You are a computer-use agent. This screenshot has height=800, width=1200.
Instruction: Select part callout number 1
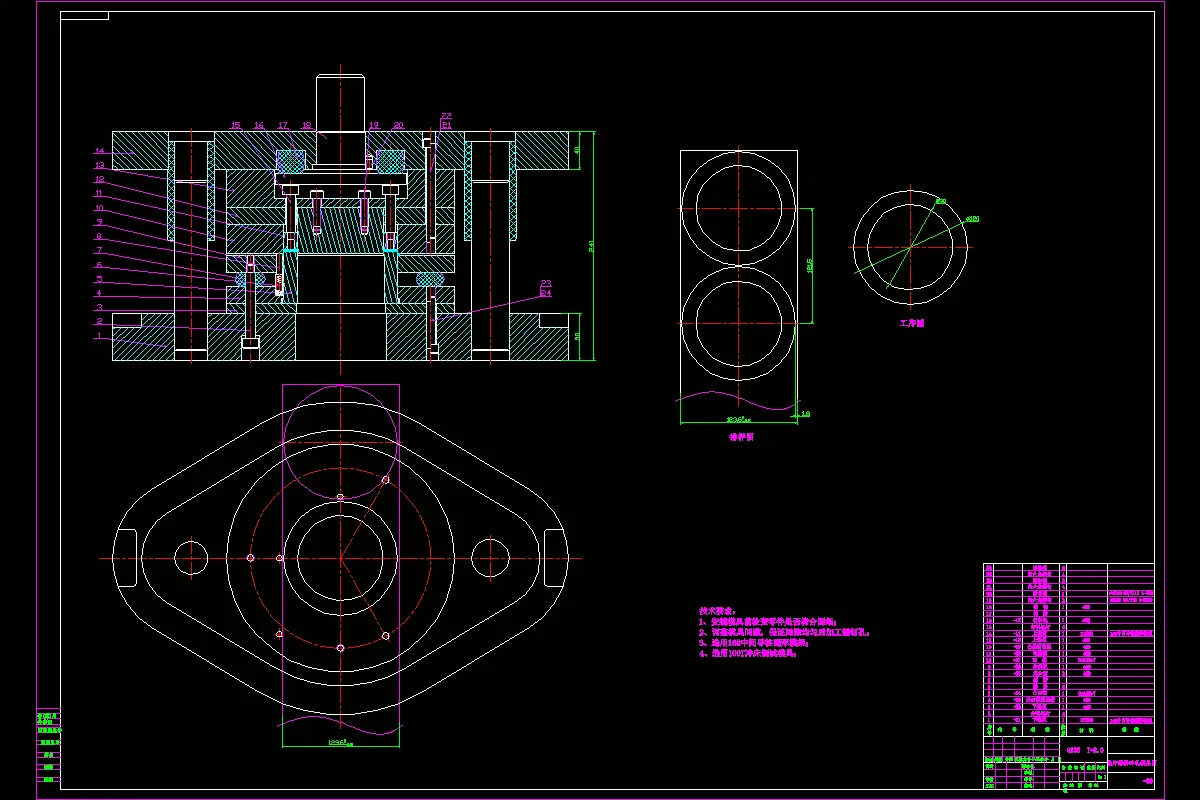click(x=100, y=337)
